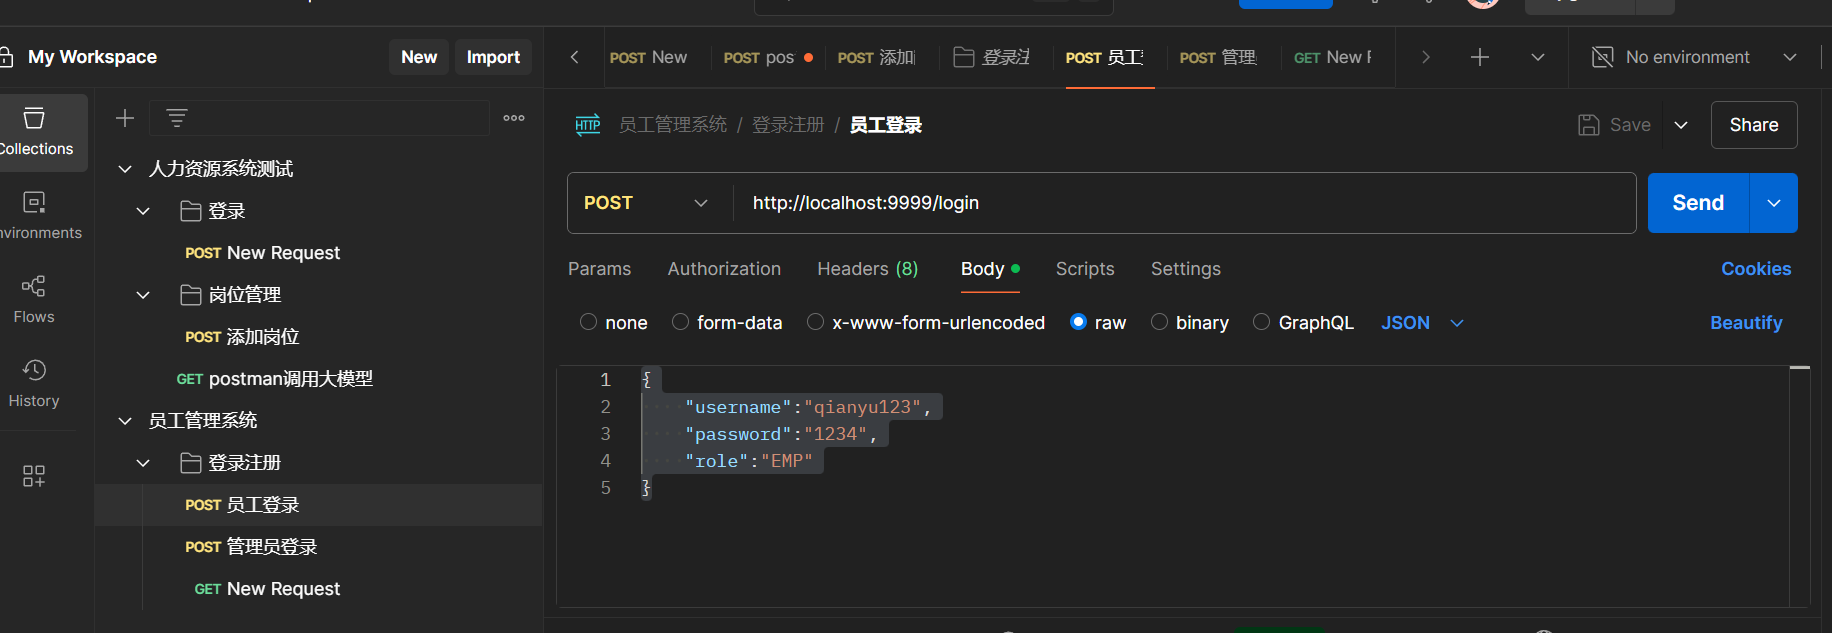Switch to the Body tab
This screenshot has height=633, width=1832.
(x=989, y=269)
